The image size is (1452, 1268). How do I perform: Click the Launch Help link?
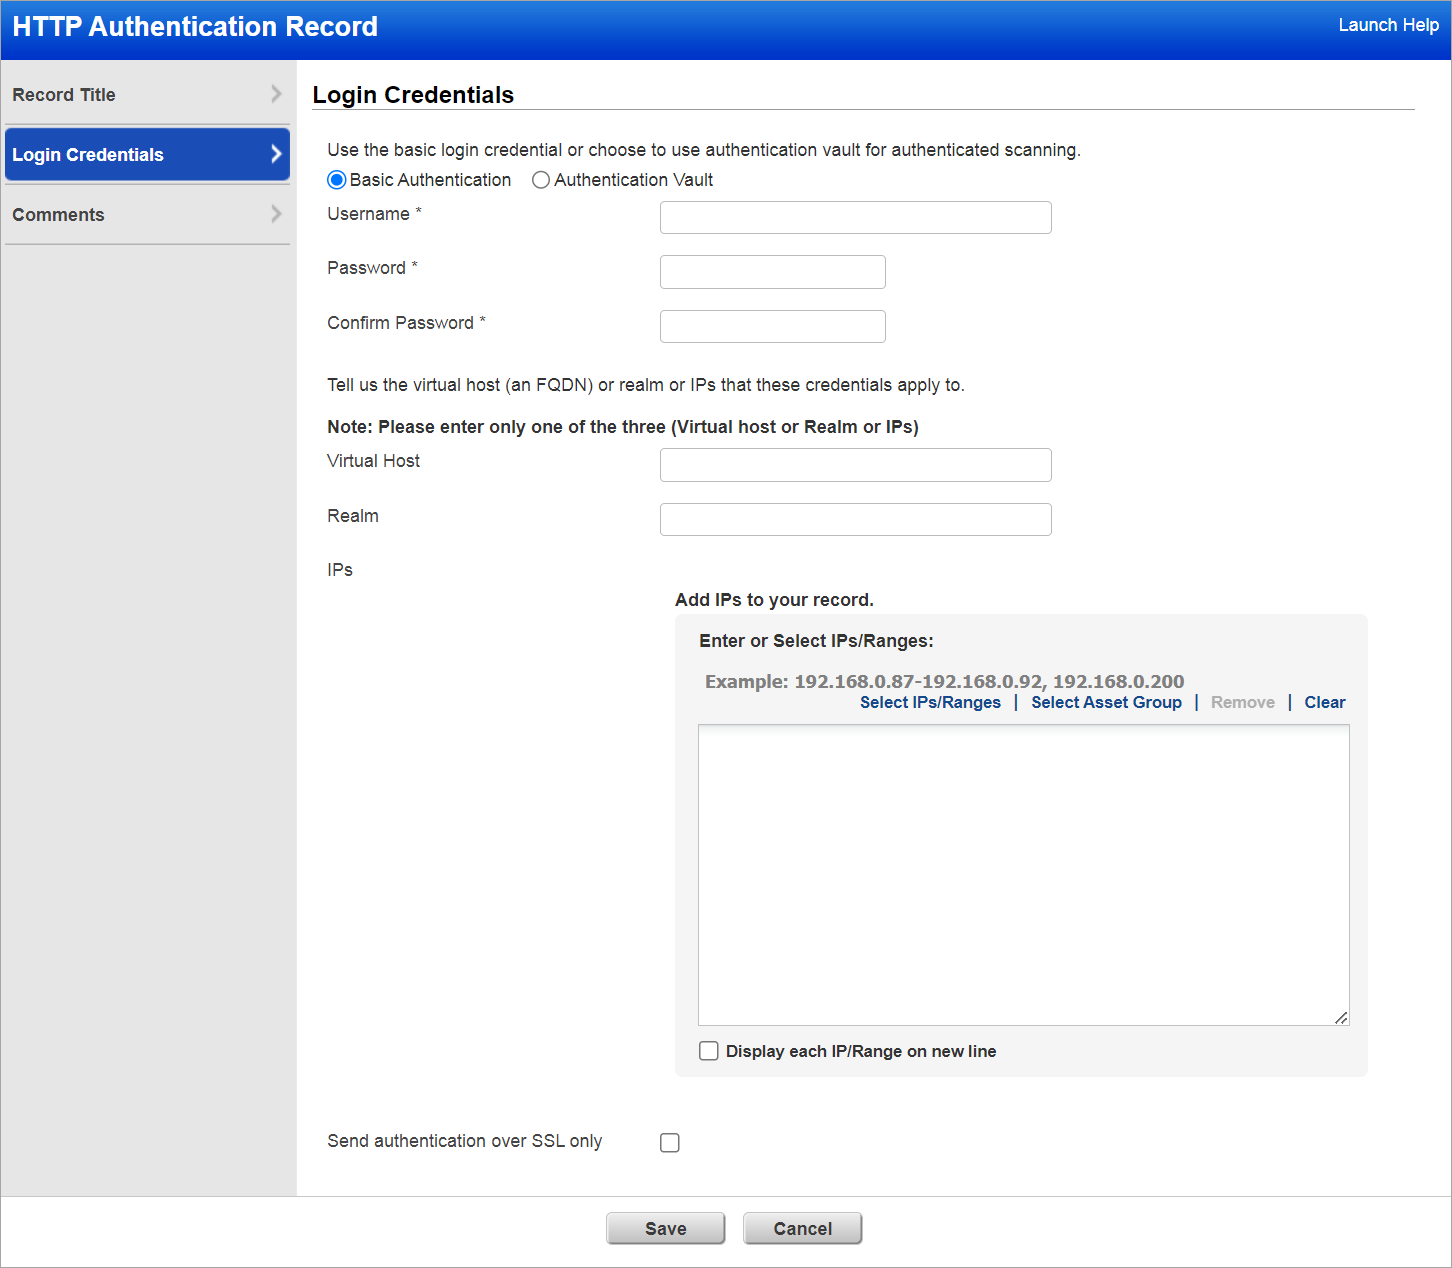coord(1388,25)
